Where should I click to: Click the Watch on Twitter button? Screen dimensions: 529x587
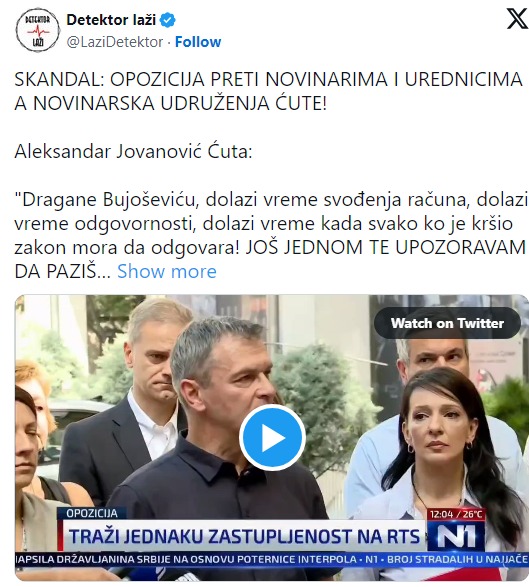click(x=447, y=323)
